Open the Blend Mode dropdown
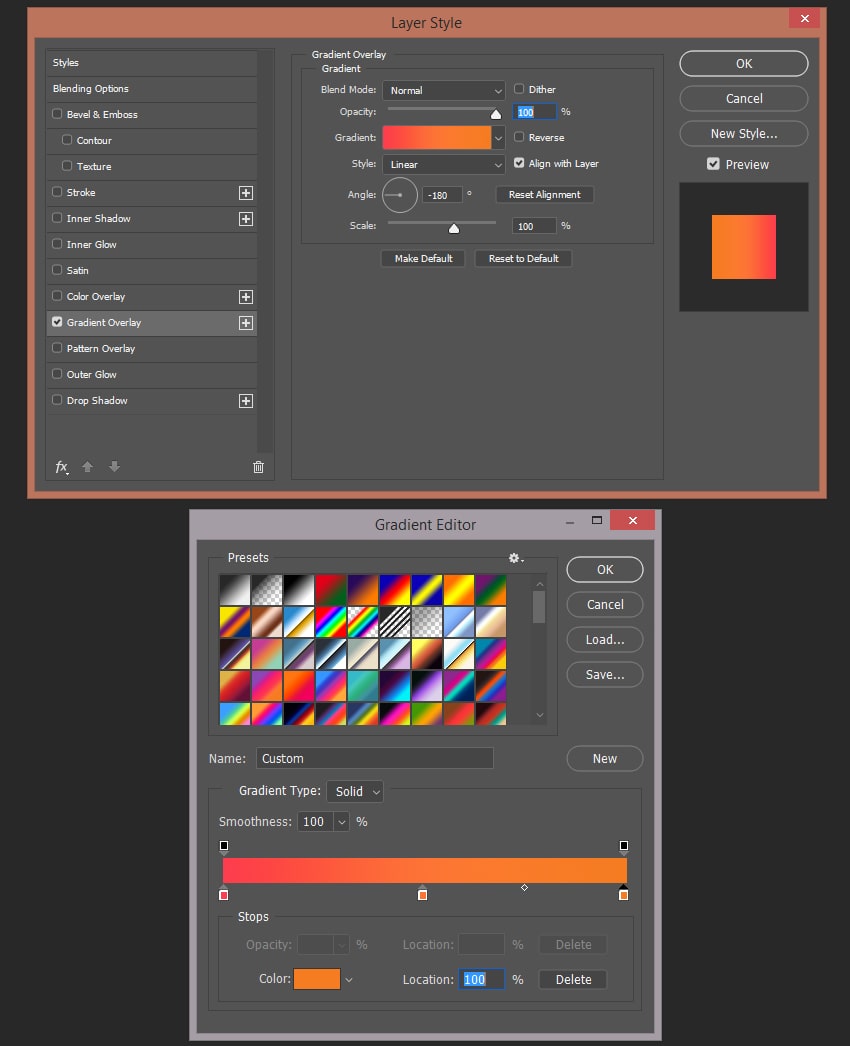This screenshot has height=1046, width=850. click(444, 91)
